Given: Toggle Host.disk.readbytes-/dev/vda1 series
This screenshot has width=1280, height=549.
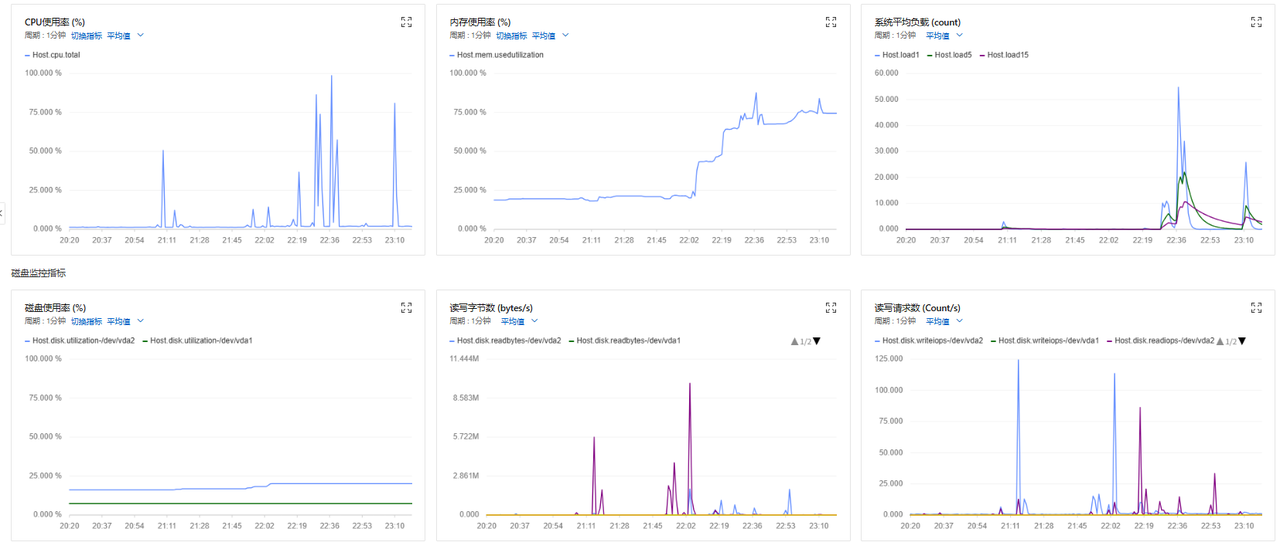Looking at the screenshot, I should 625,341.
